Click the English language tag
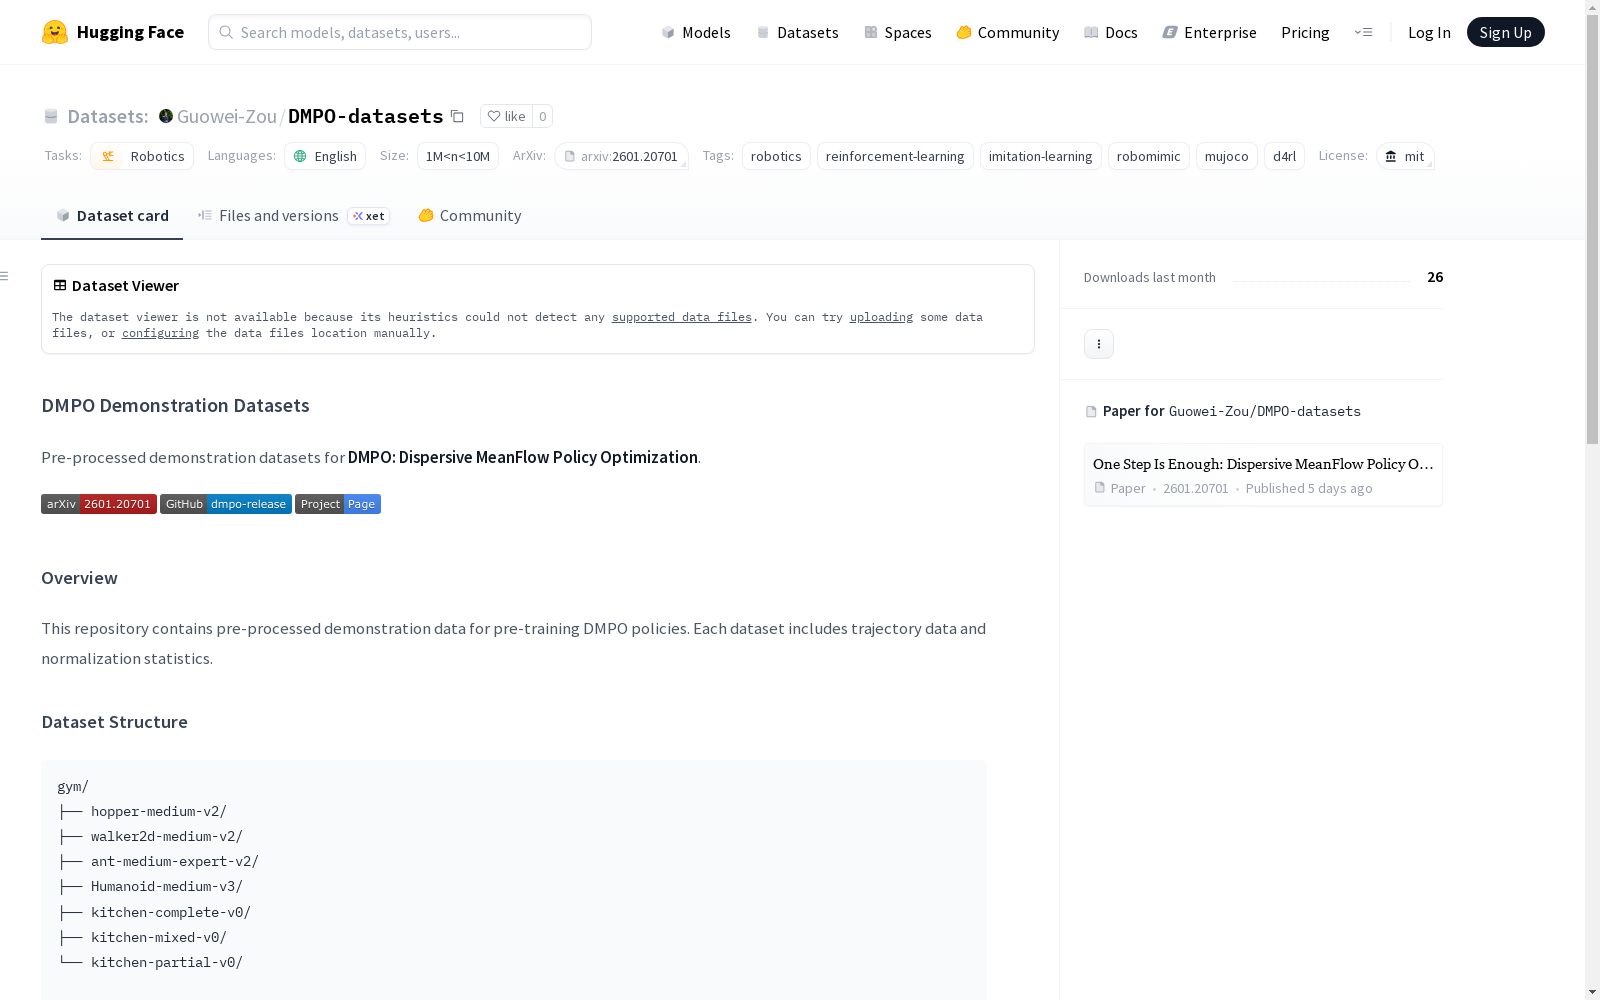 coord(325,156)
